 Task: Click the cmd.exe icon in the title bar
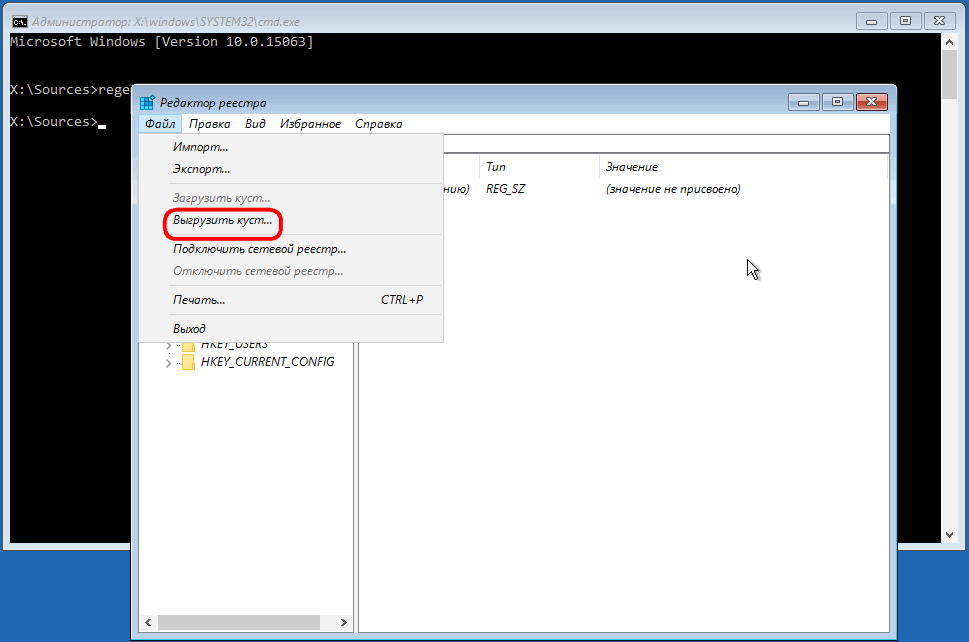pos(19,22)
